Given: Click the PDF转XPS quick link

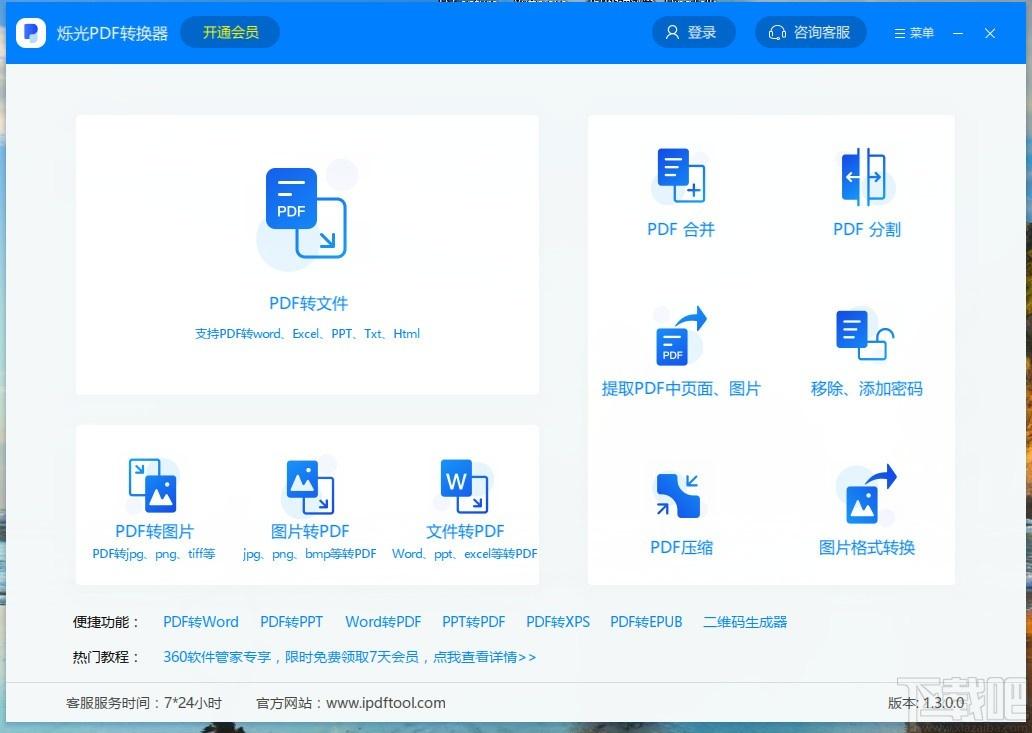Looking at the screenshot, I should click(x=558, y=622).
